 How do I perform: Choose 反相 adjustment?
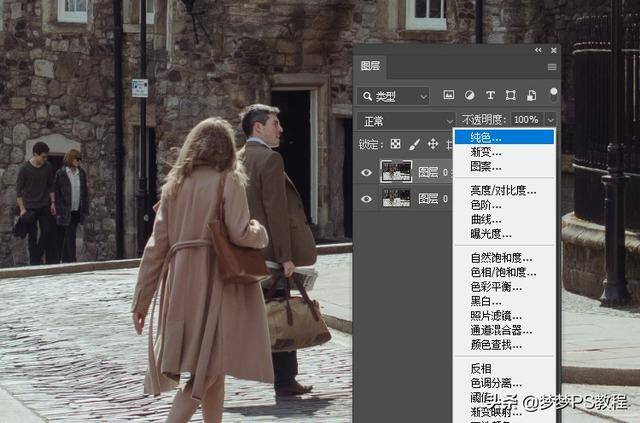point(504,368)
